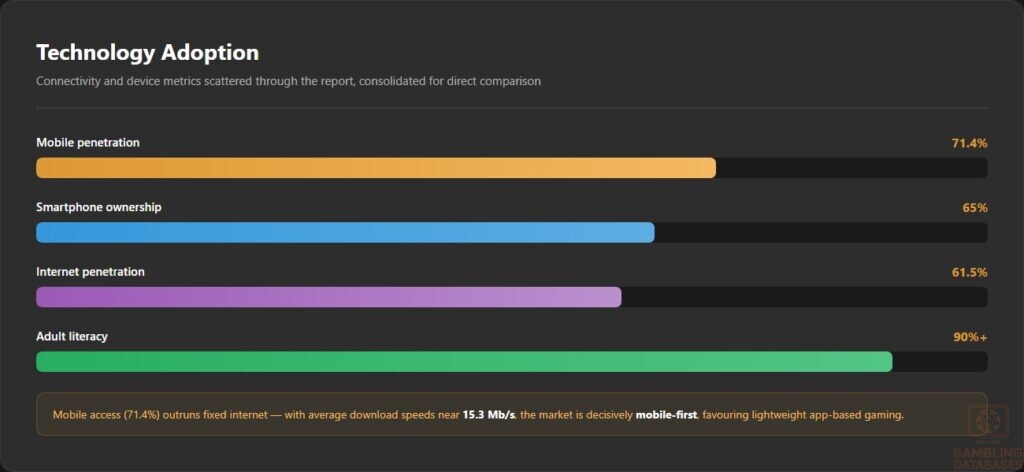Click the bold 15.3 Mb/s text
Image resolution: width=1024 pixels, height=472 pixels.
tap(489, 415)
